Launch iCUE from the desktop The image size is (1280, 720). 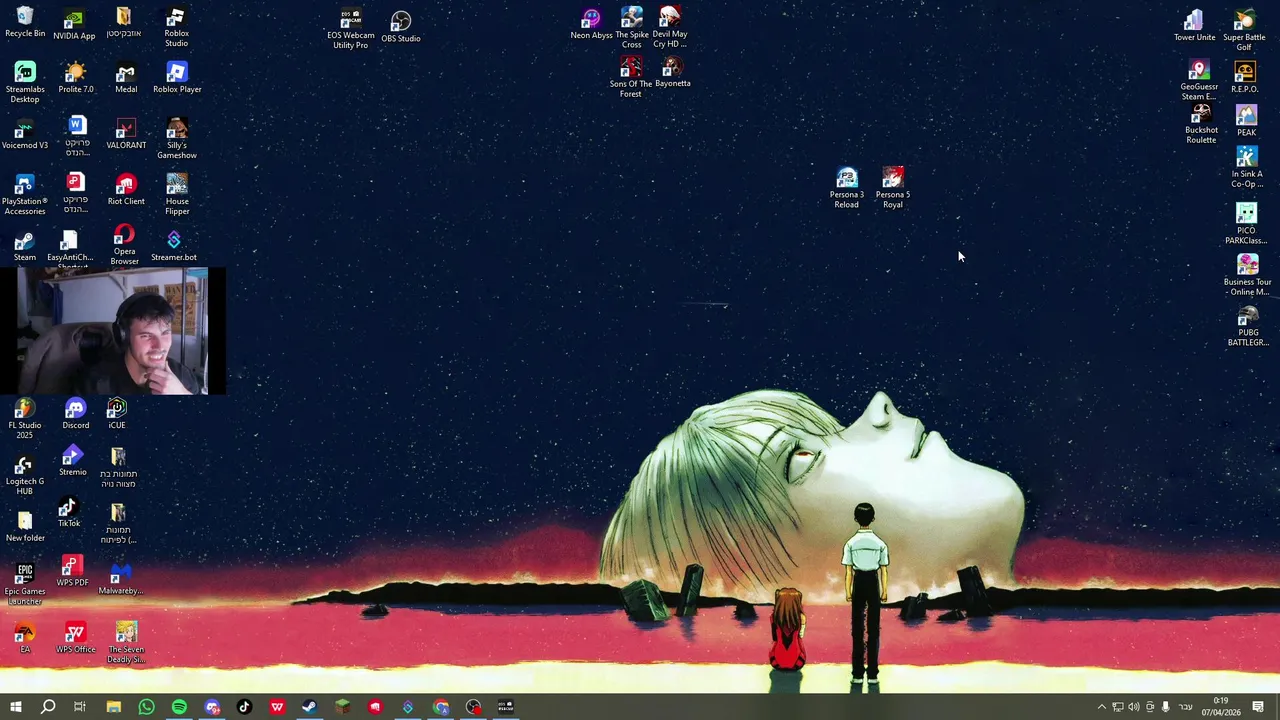(117, 414)
